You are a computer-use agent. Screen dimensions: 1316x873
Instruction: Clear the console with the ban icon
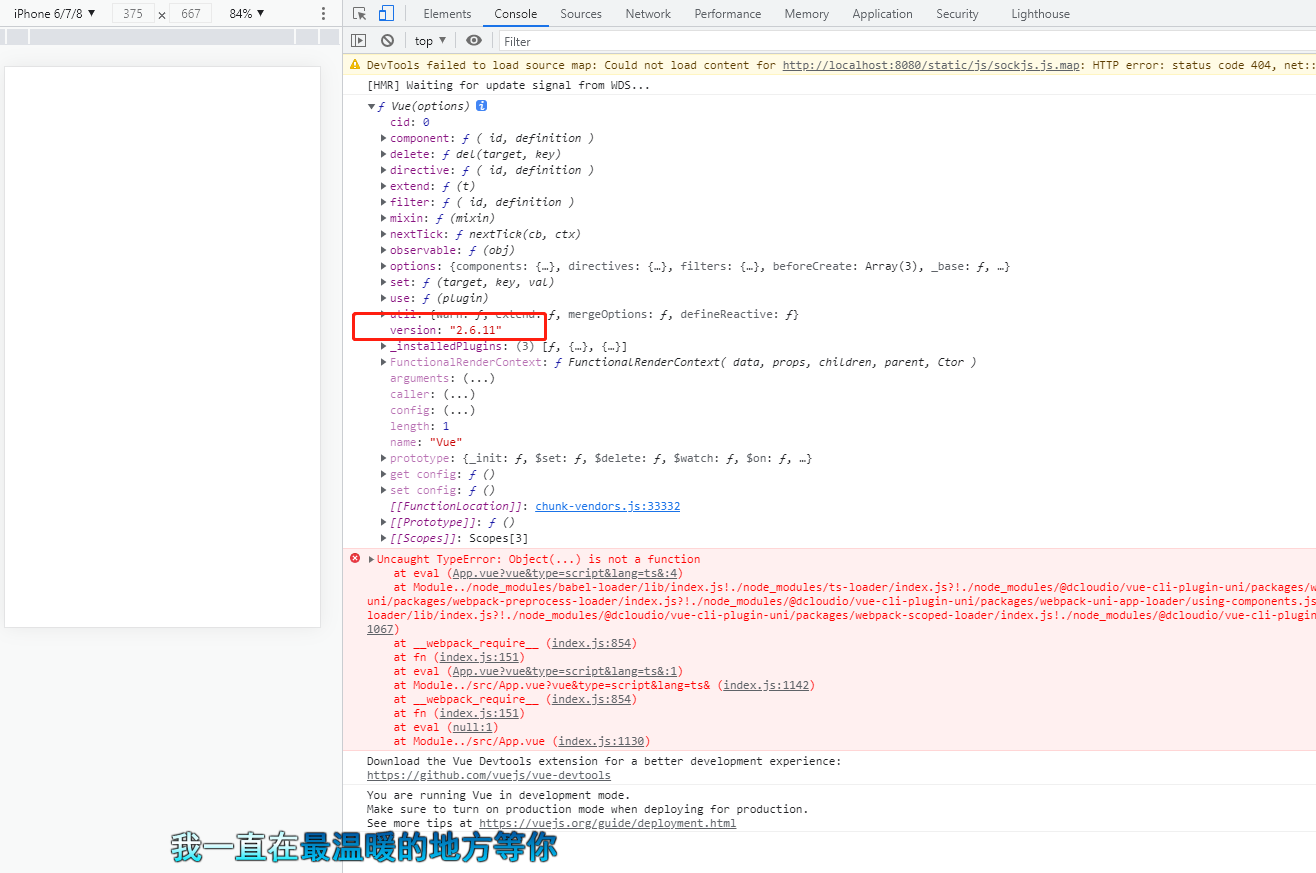(387, 41)
